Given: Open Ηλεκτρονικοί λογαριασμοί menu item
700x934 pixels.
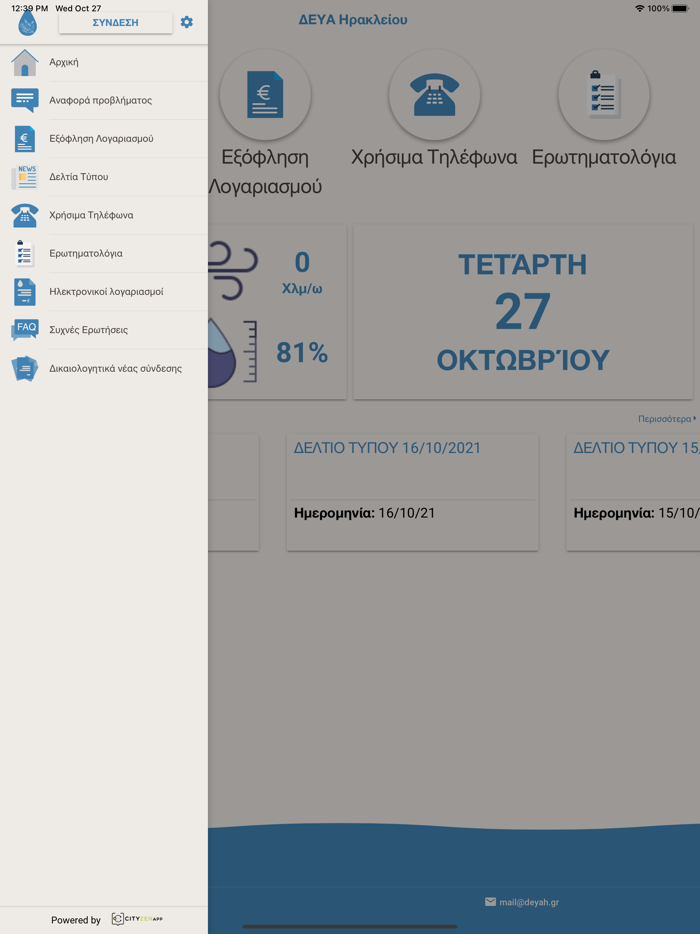Looking at the screenshot, I should point(104,292).
